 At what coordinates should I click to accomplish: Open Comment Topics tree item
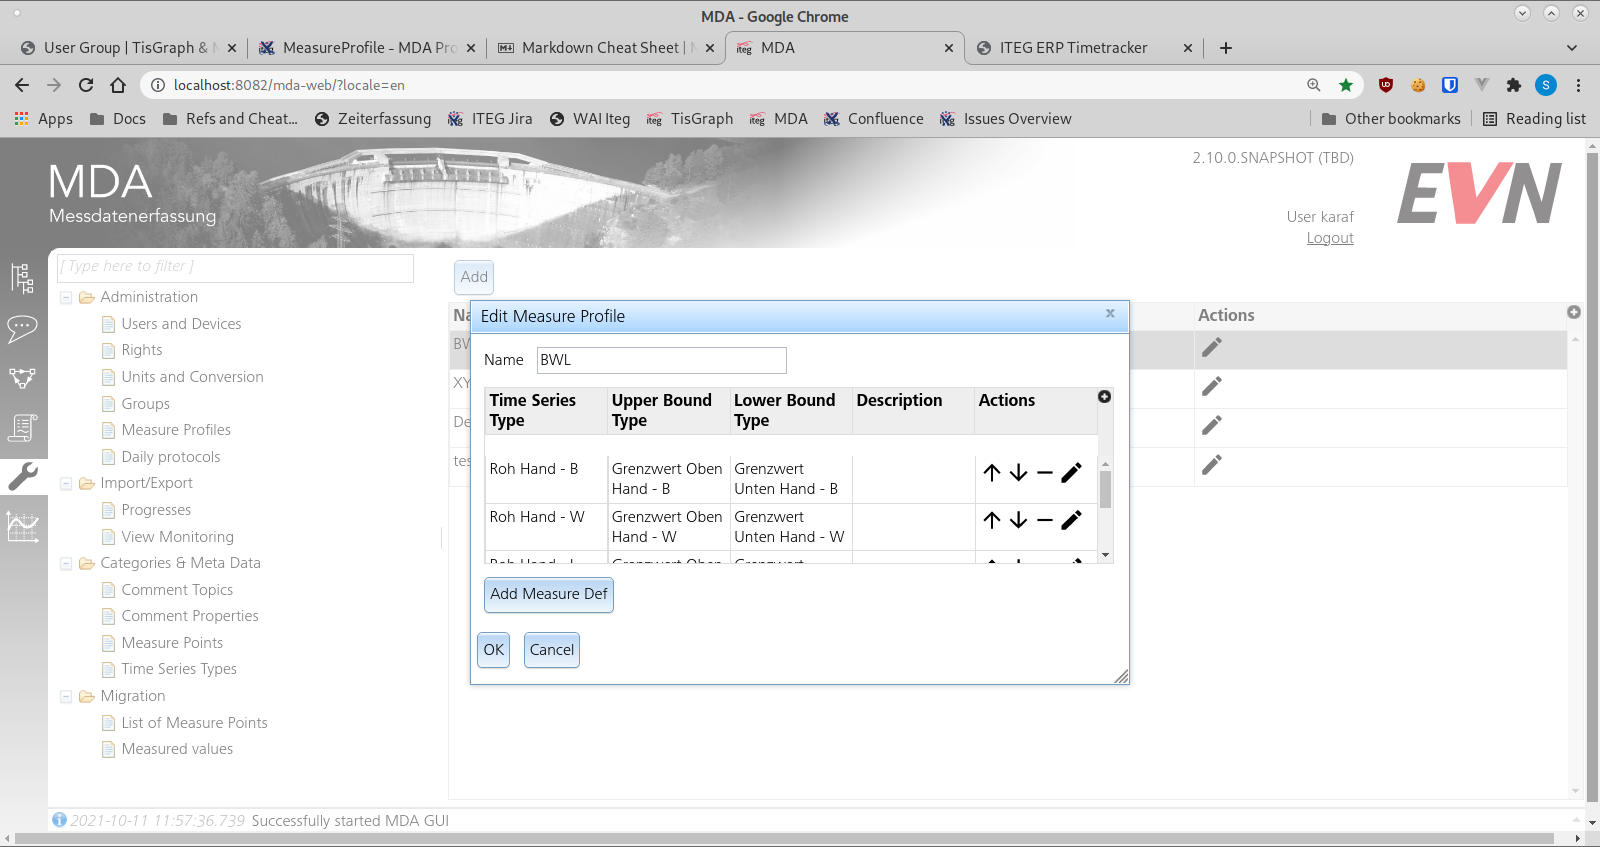coord(177,590)
